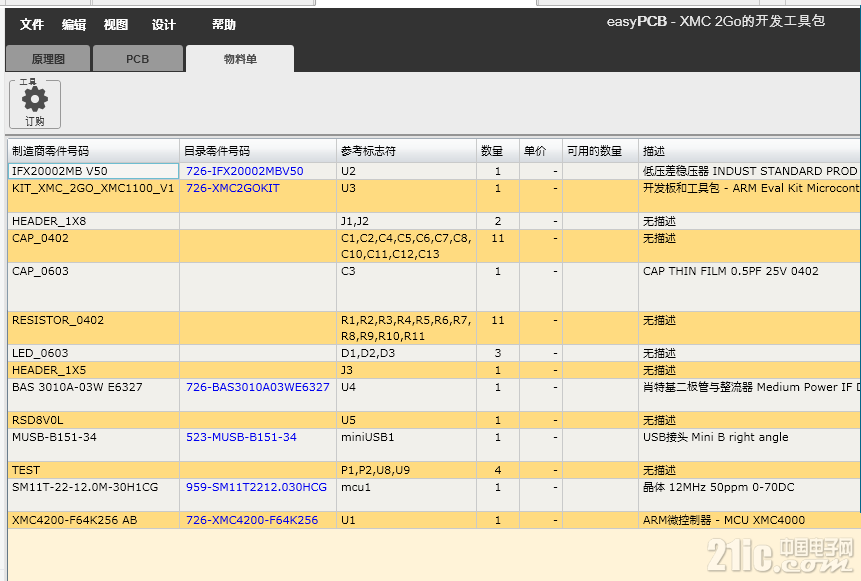Open the 帮助 menu
Viewport: 861px width, 581px height.
click(x=224, y=25)
